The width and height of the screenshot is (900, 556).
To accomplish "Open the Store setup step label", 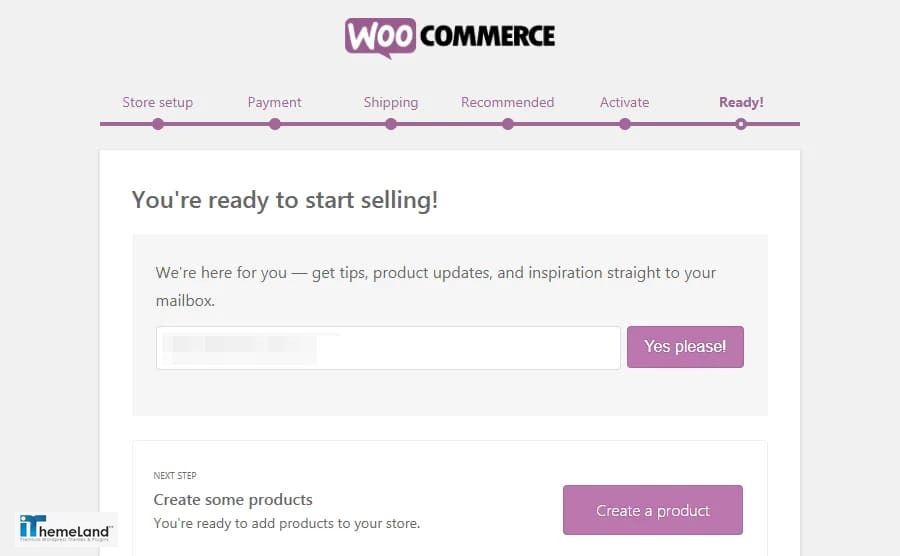I will click(x=157, y=102).
